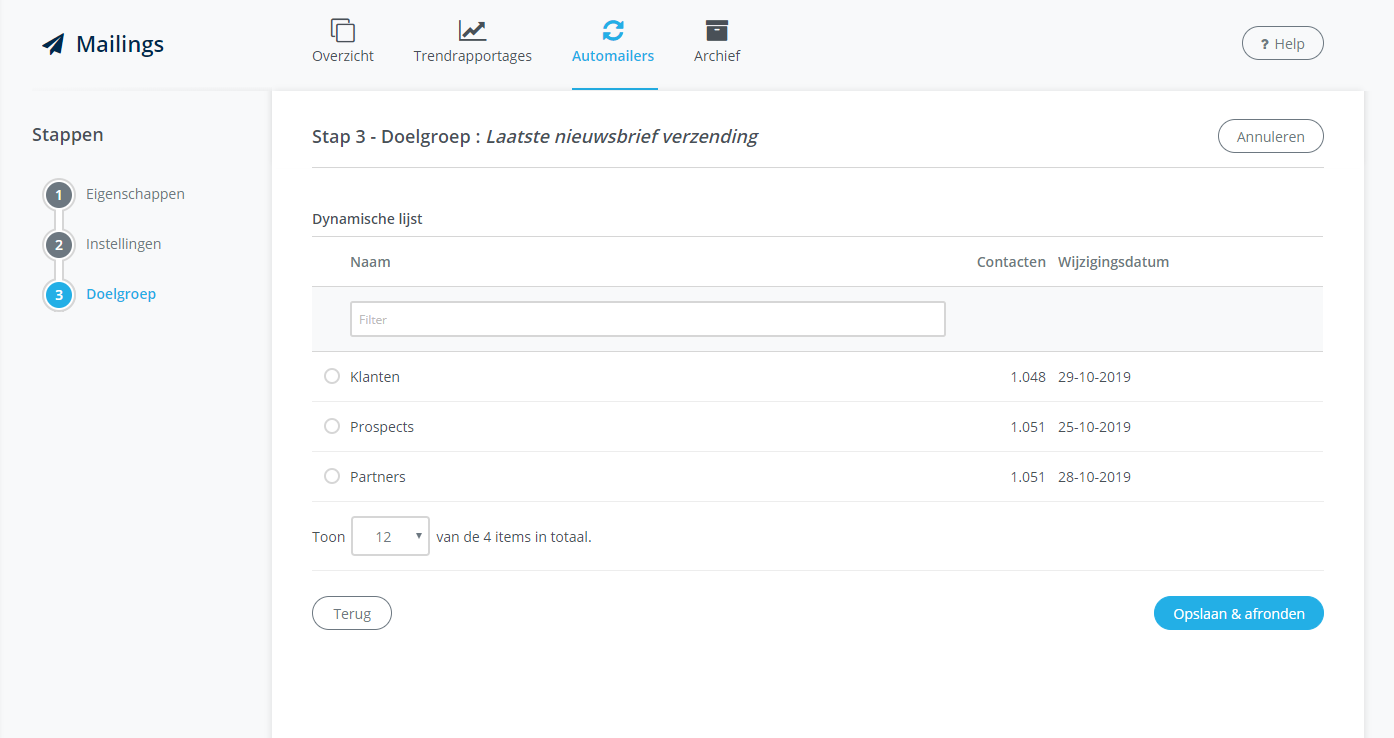Sort by the Naam column header
Screen dimensions: 1394x738
pyautogui.click(x=370, y=262)
